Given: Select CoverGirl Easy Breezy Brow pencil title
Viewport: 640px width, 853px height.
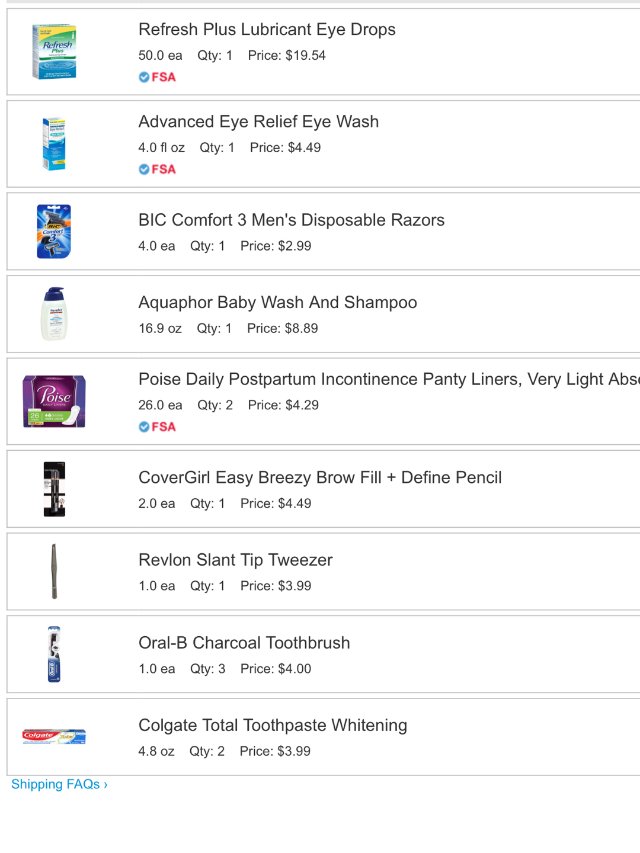Looking at the screenshot, I should click(320, 477).
